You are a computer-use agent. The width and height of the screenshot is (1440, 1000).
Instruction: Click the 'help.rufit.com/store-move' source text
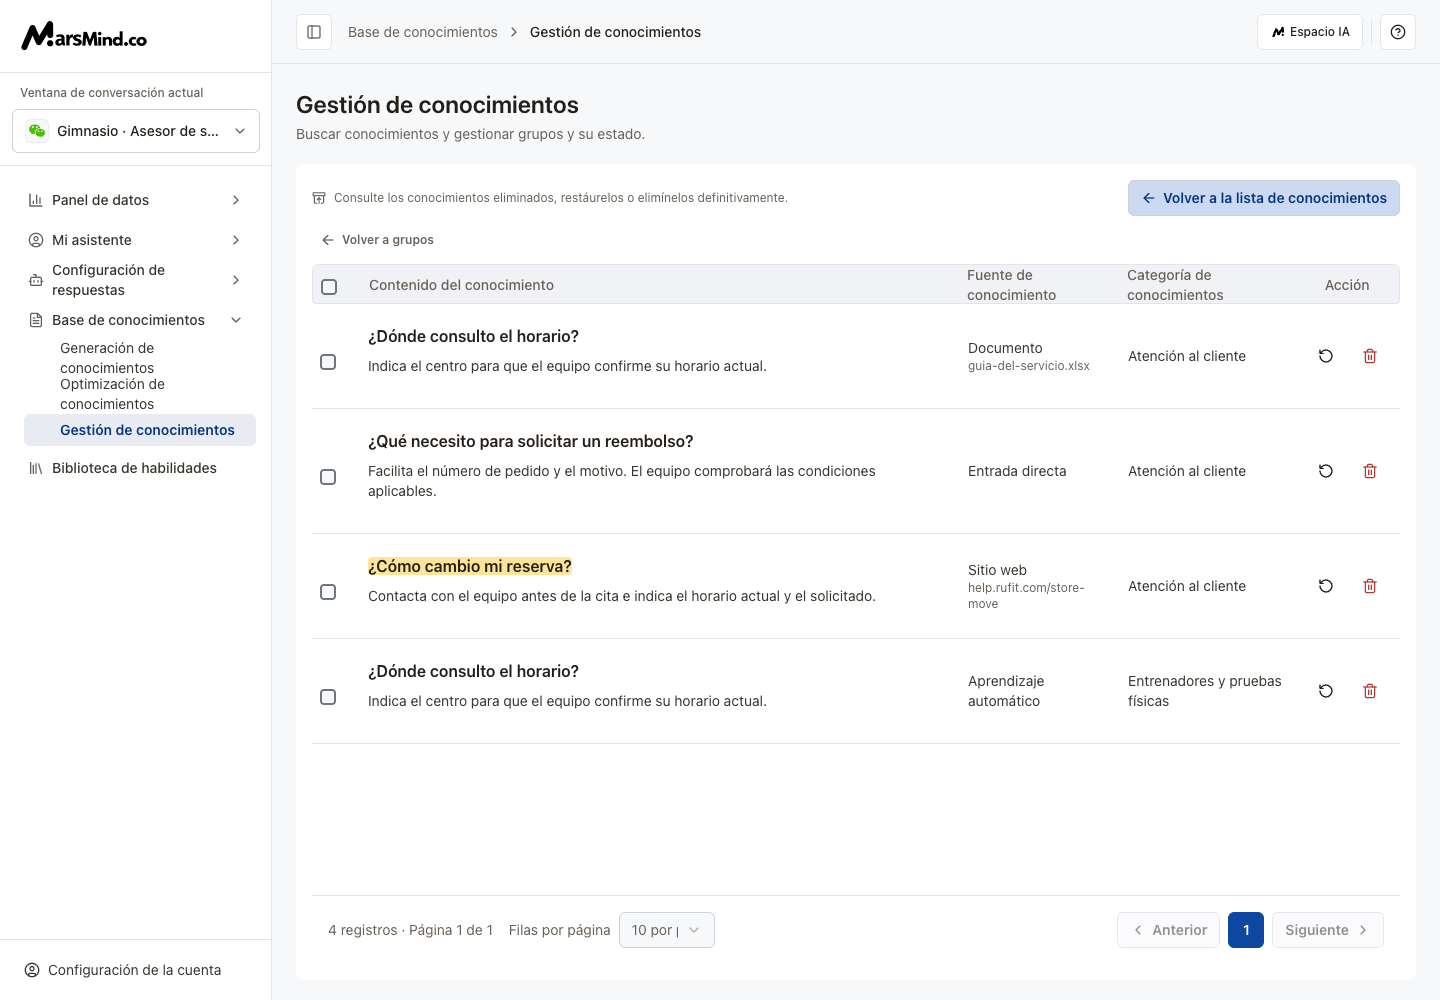[1026, 595]
